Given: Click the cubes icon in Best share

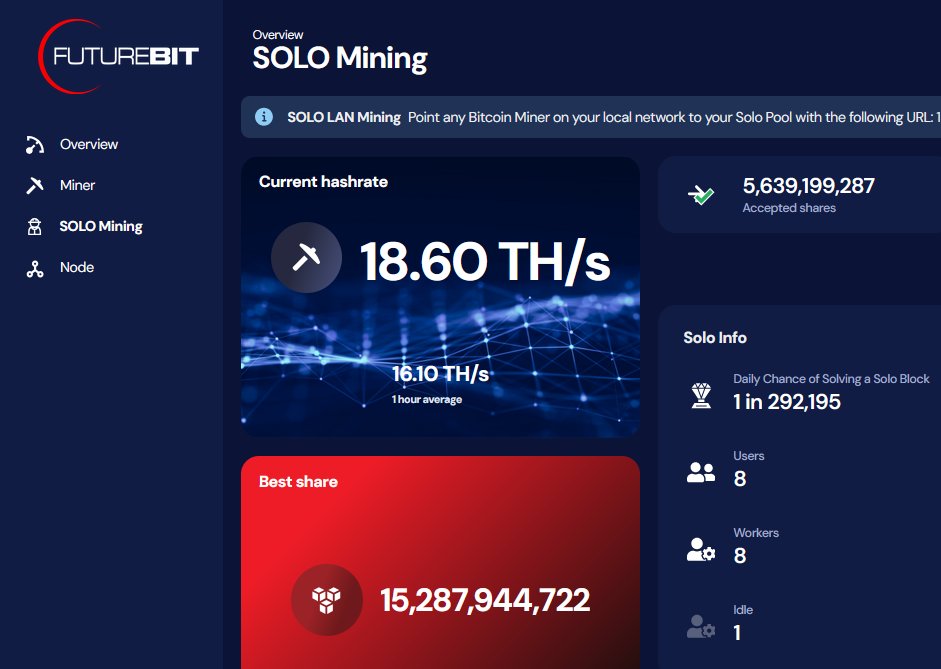Looking at the screenshot, I should point(326,599).
